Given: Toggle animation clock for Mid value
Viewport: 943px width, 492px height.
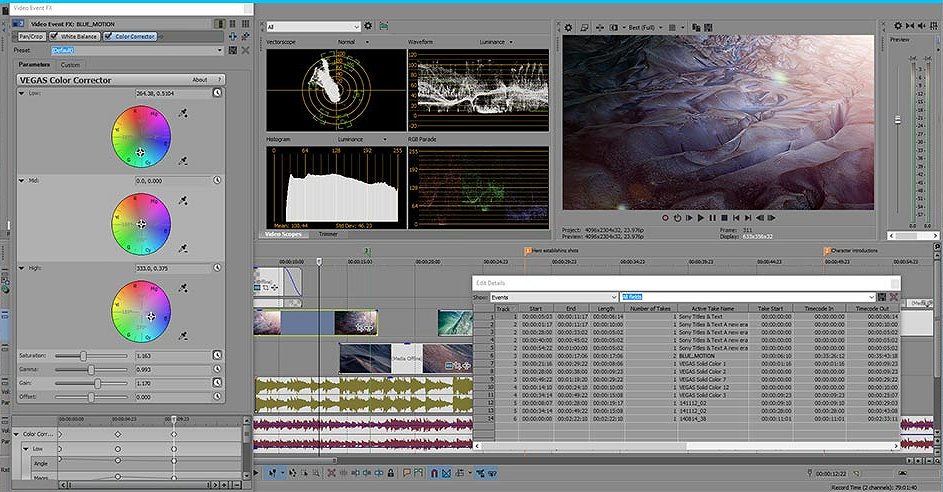Looking at the screenshot, I should [217, 180].
